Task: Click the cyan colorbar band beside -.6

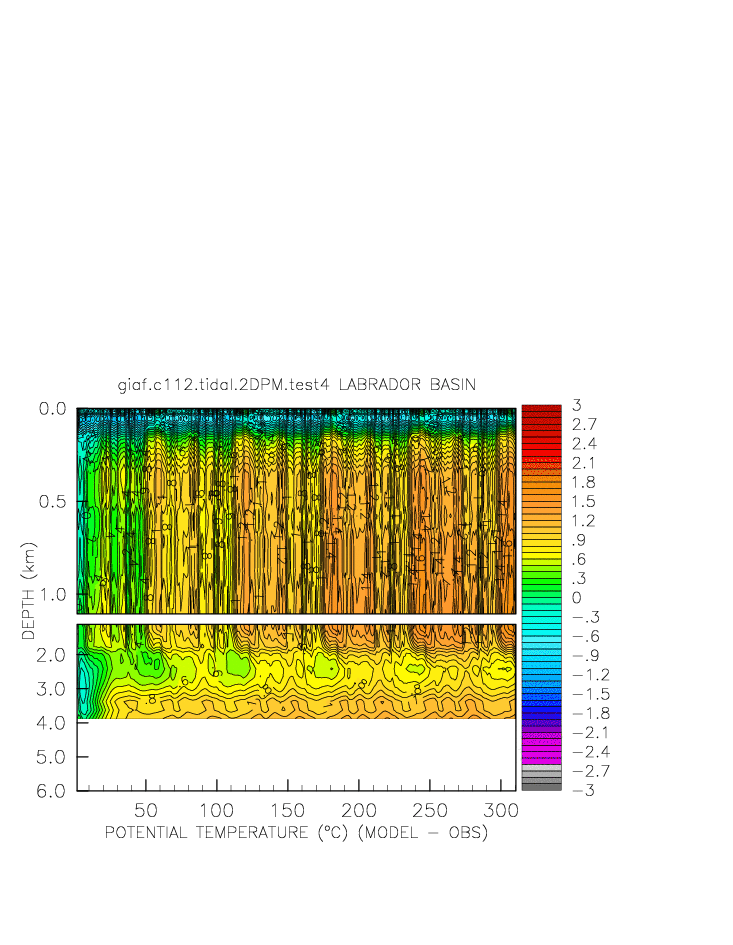Action: 541,636
